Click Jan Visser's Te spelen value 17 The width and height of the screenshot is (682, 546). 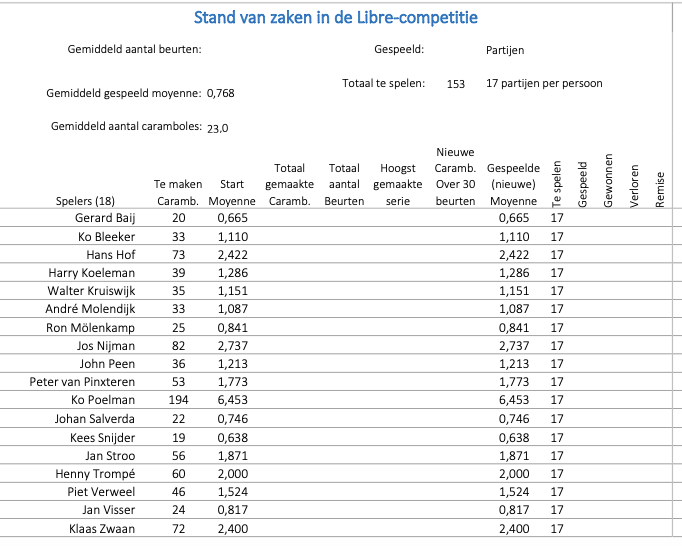[557, 509]
